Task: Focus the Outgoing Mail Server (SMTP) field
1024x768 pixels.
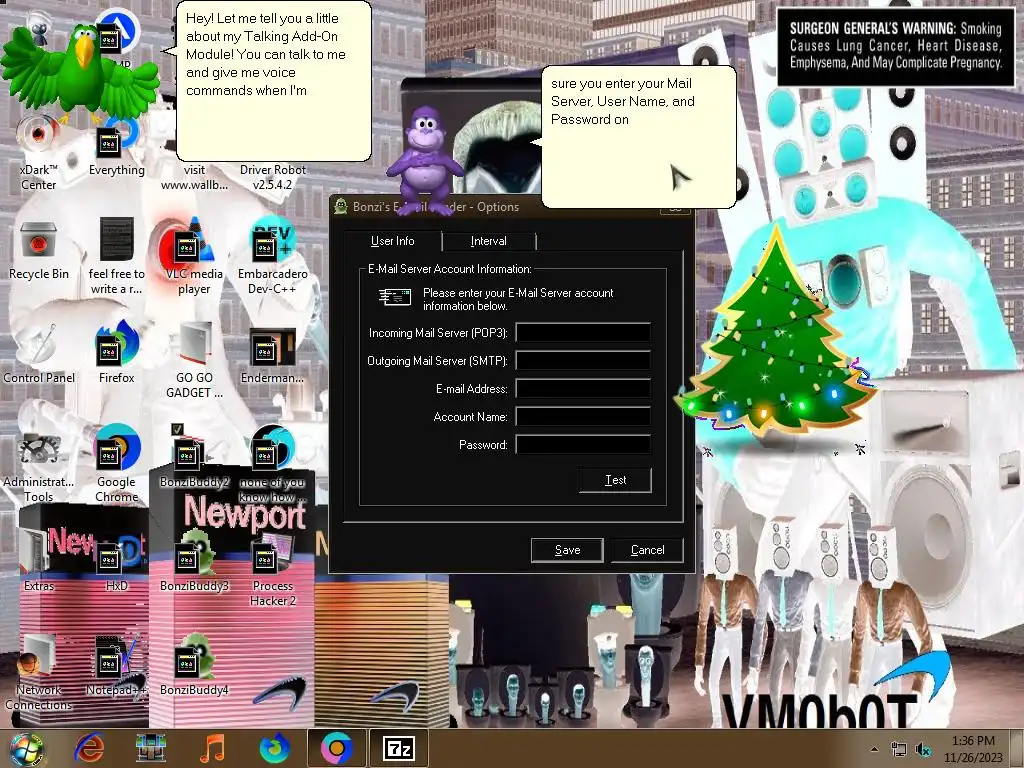Action: (583, 360)
